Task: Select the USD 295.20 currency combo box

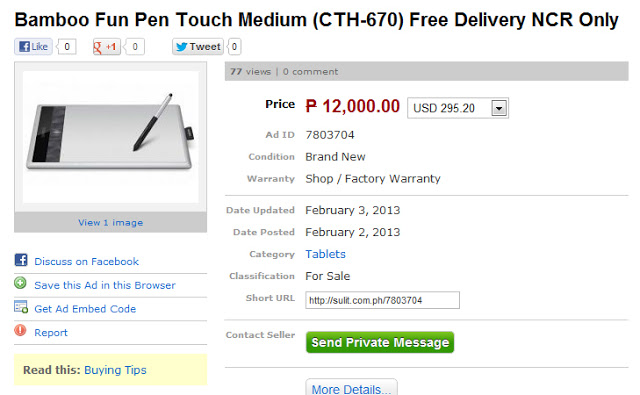Action: click(x=458, y=108)
